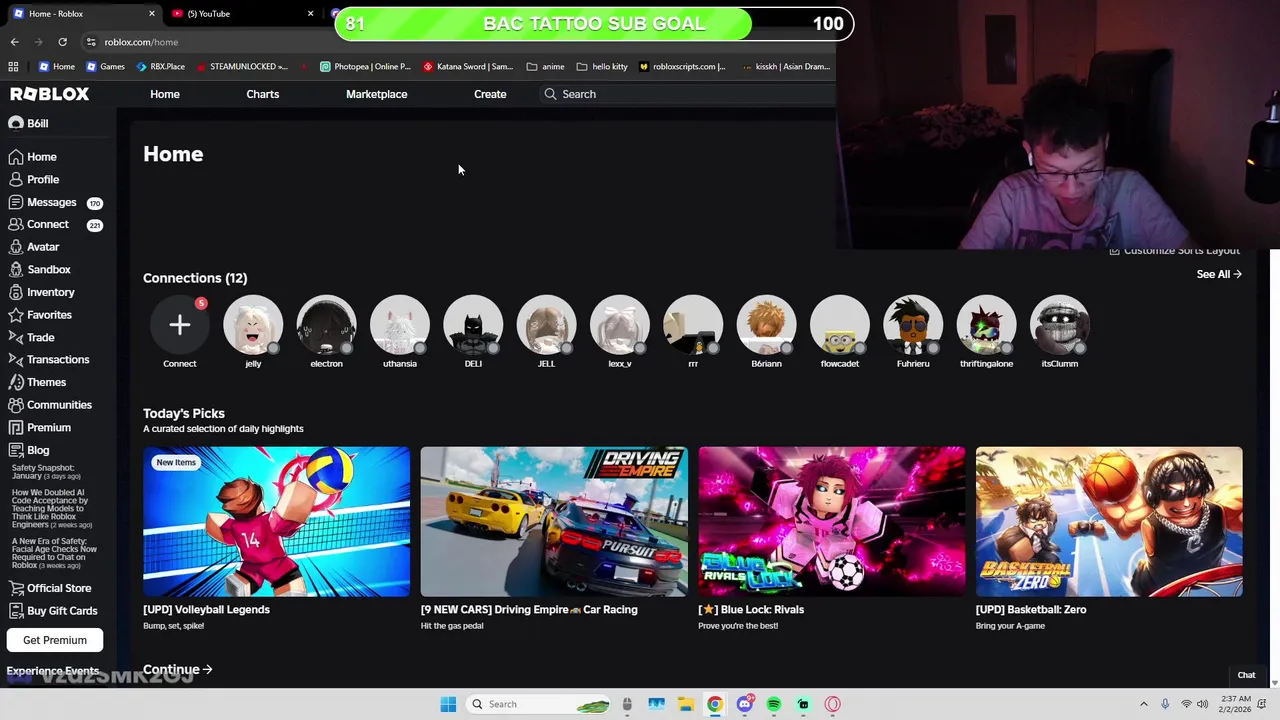Open the B6ill user profile in sidebar
The height and width of the screenshot is (720, 1280).
[29, 123]
